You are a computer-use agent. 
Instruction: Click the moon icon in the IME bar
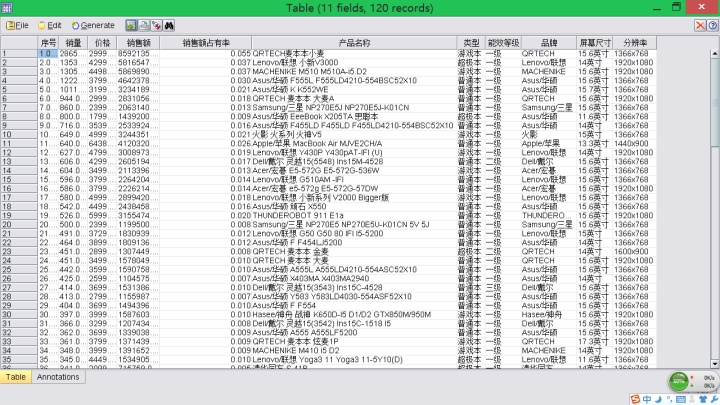coord(658,399)
